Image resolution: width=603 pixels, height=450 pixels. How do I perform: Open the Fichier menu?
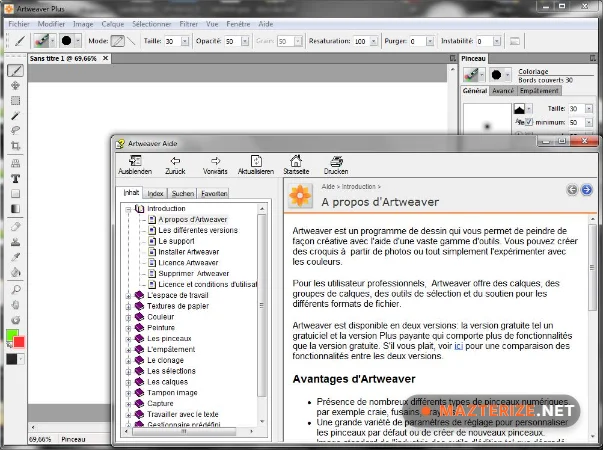coord(19,24)
